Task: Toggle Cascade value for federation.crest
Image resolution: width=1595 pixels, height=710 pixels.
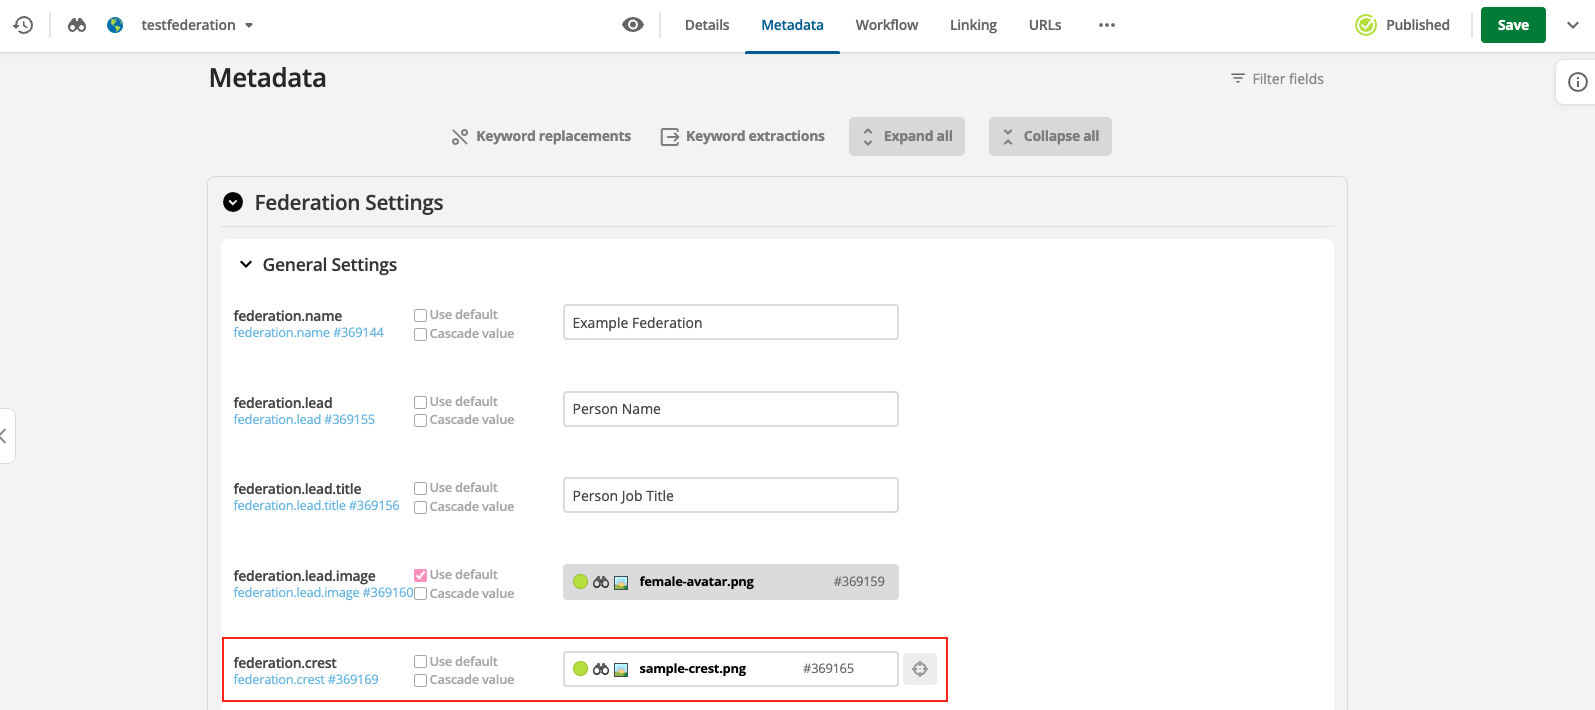Action: pyautogui.click(x=421, y=680)
